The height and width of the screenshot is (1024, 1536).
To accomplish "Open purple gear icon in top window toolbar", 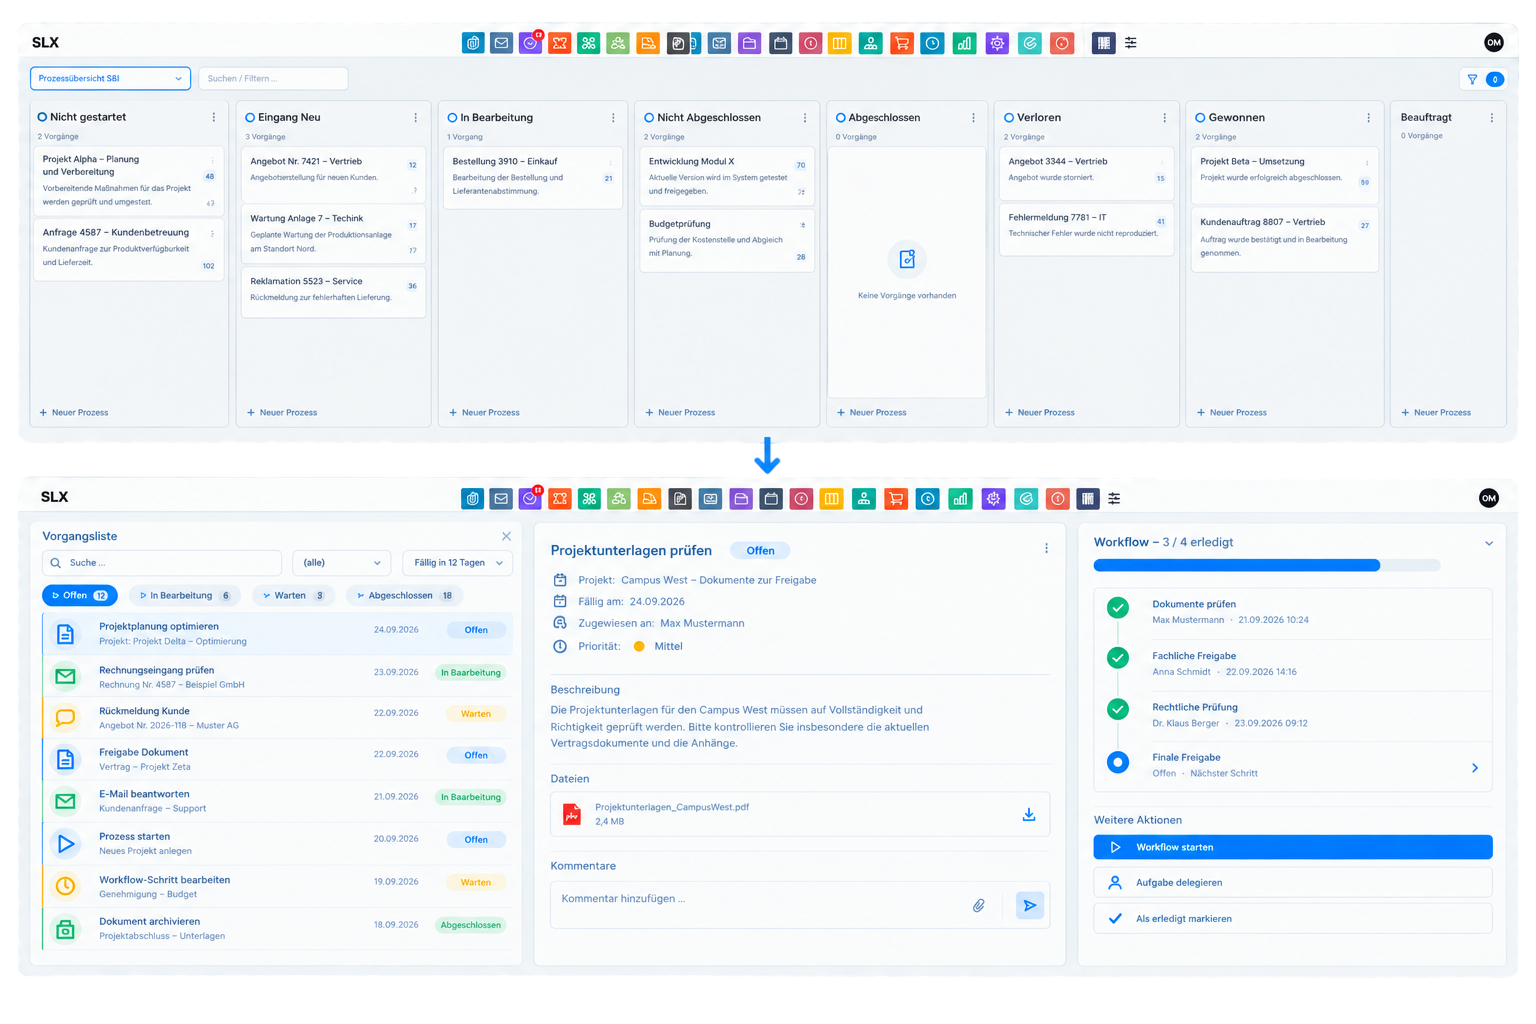I will pos(997,43).
